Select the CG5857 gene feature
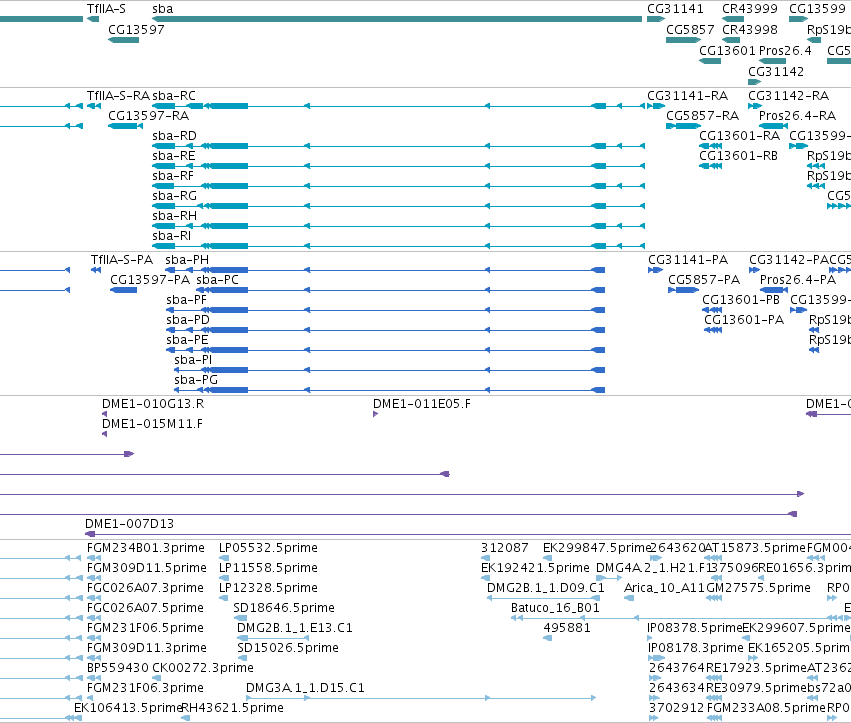Image resolution: width=851 pixels, height=723 pixels. pyautogui.click(x=683, y=40)
